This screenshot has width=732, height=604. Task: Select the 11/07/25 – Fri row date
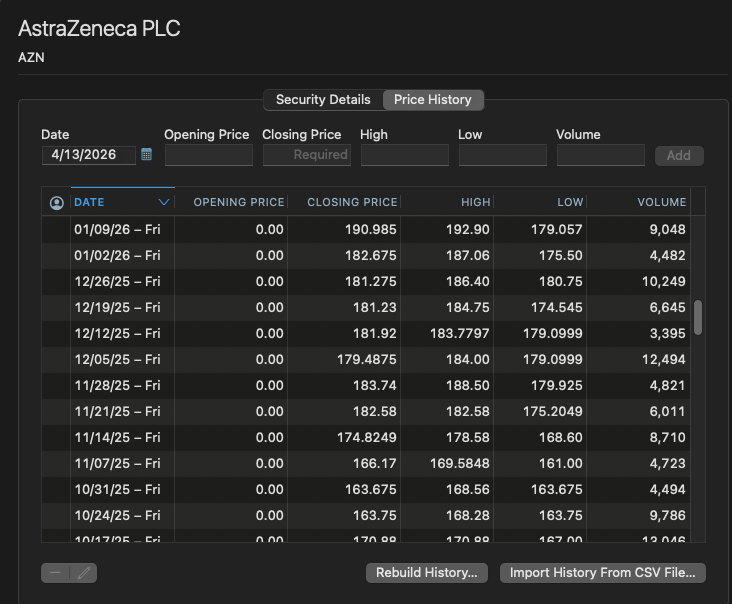117,464
